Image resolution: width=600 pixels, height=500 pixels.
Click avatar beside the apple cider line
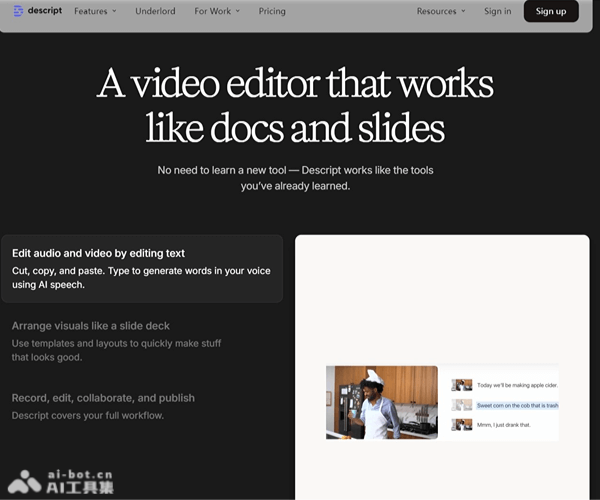462,385
